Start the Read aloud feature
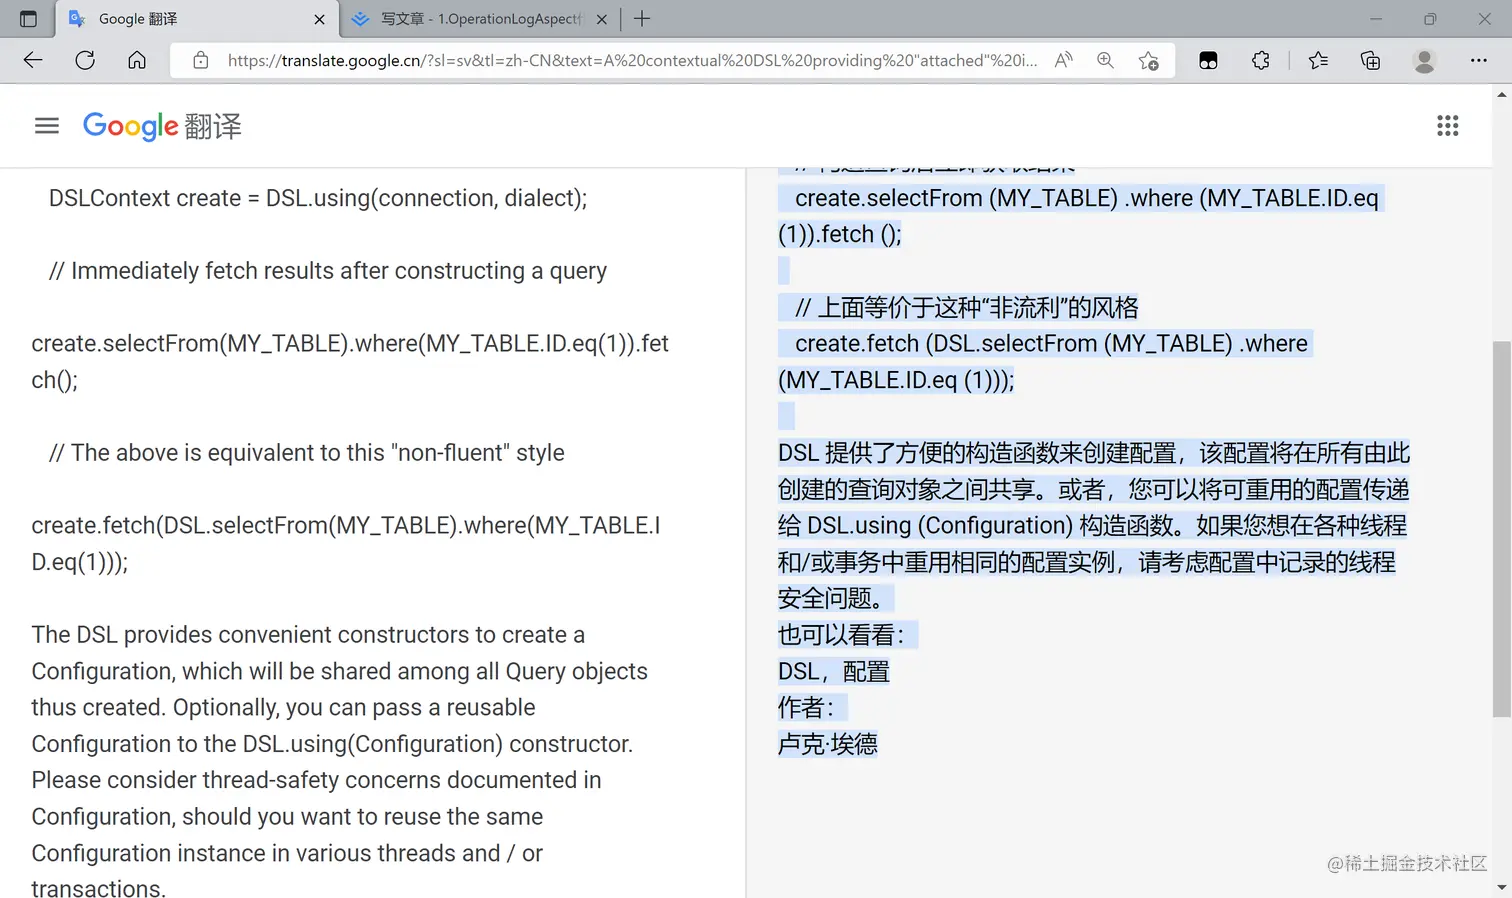The width and height of the screenshot is (1512, 898). [x=1064, y=61]
